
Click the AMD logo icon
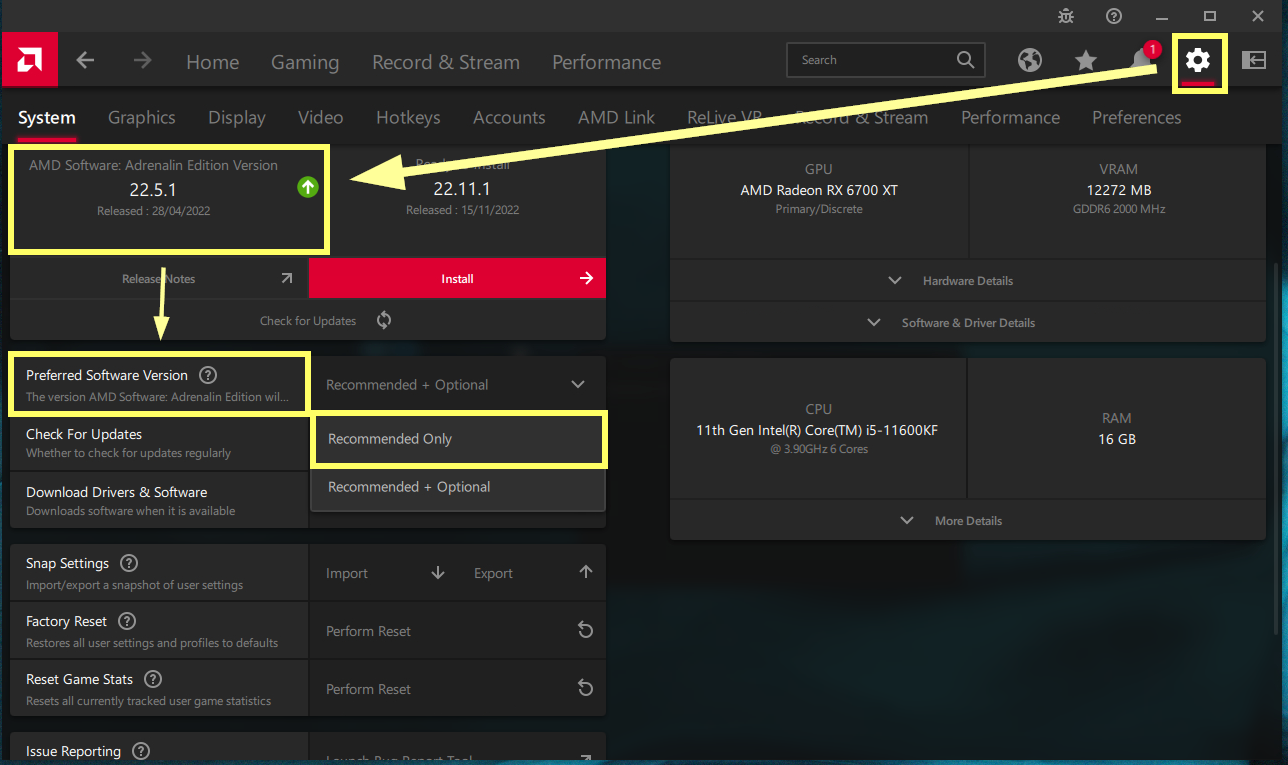click(30, 60)
